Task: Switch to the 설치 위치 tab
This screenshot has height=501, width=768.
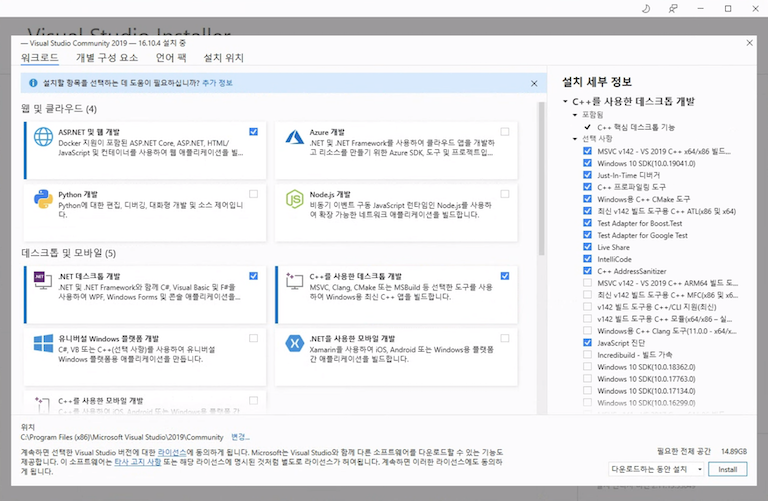Action: (223, 58)
